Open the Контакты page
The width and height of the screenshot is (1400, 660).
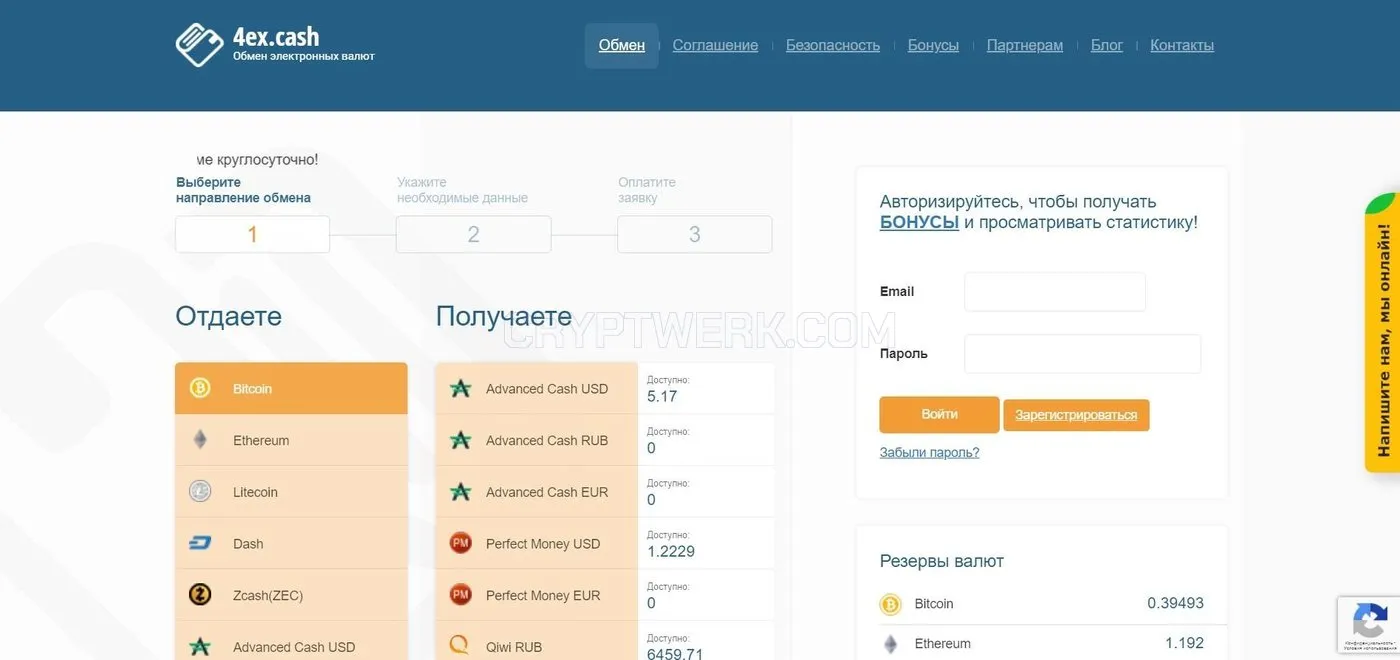(1182, 45)
